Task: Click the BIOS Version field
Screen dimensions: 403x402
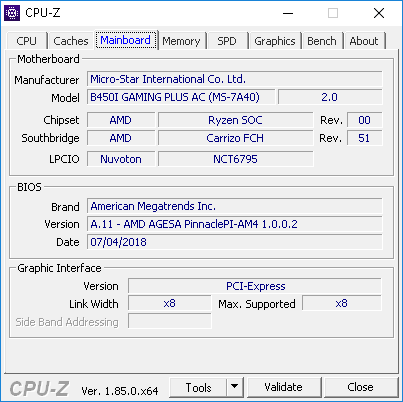Action: pyautogui.click(x=235, y=224)
